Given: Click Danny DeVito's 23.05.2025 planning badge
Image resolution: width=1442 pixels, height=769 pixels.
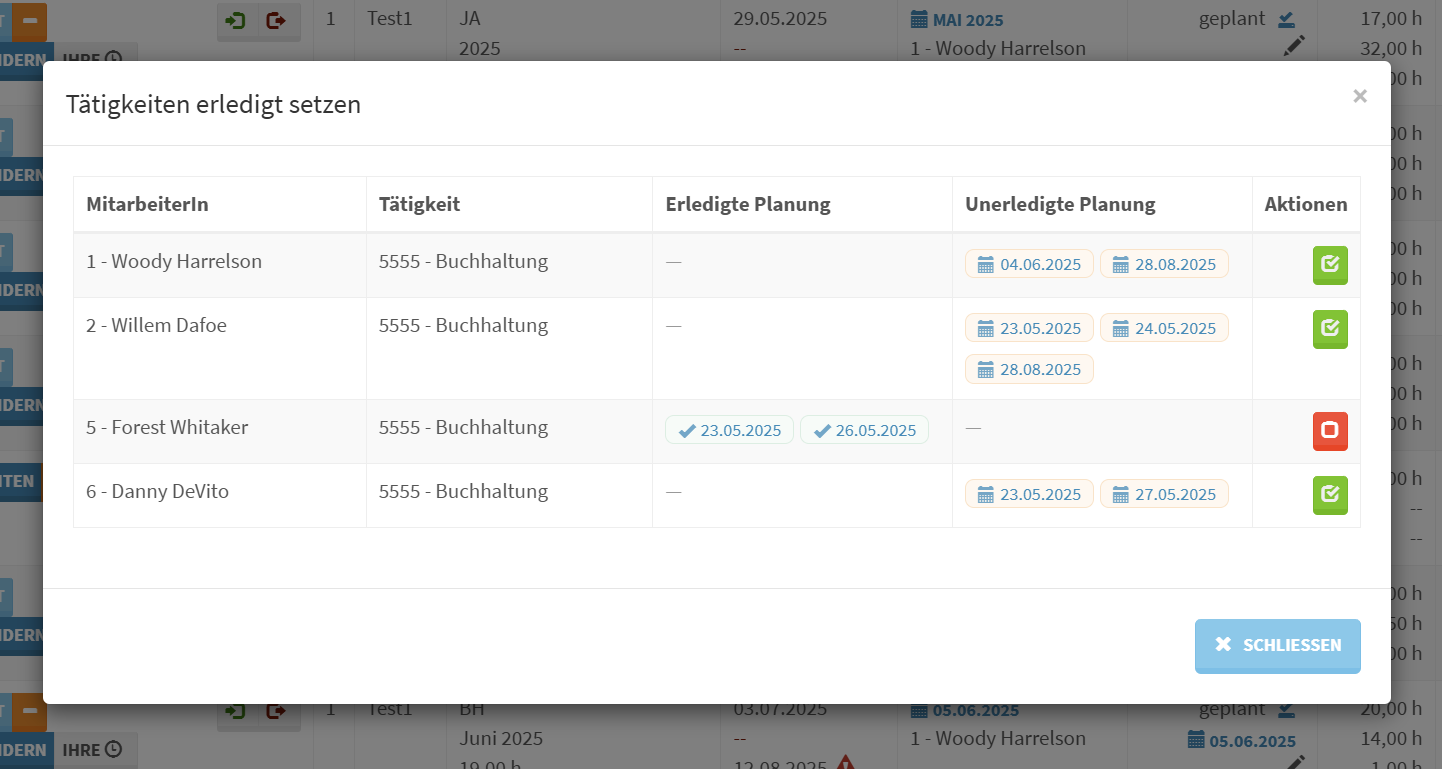Looking at the screenshot, I should point(1029,494).
